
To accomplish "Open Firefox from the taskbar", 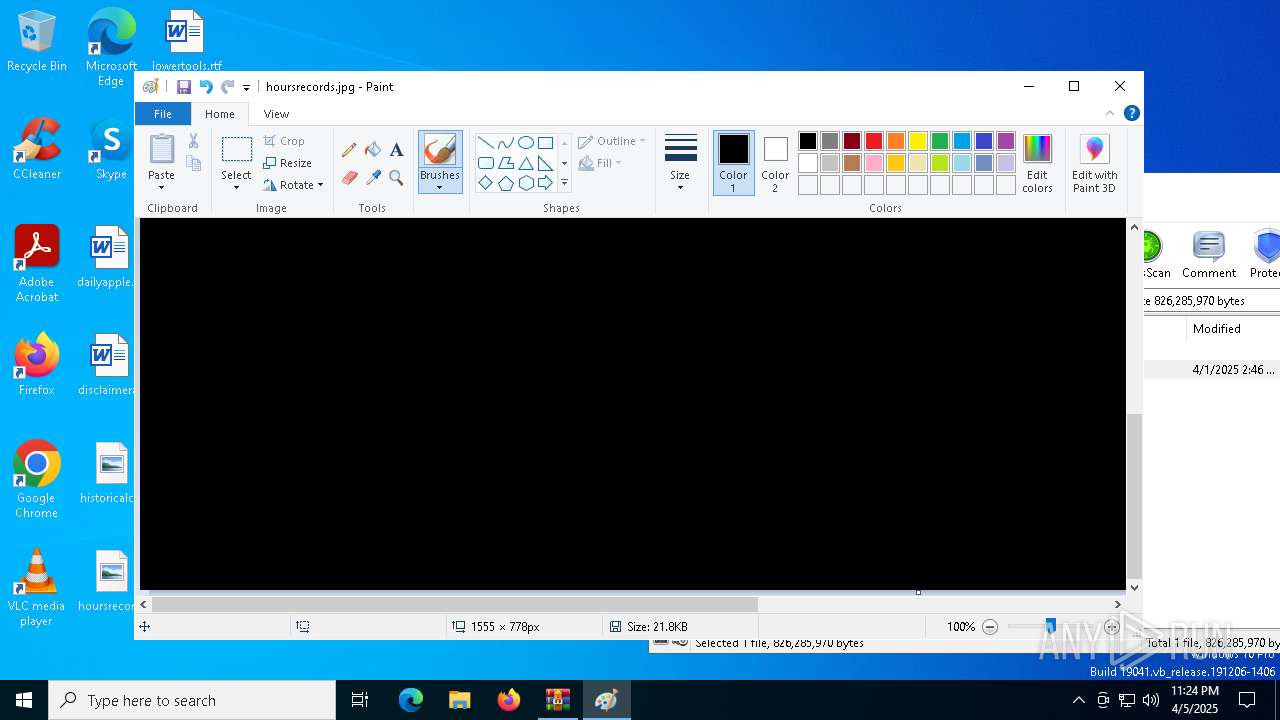I will point(509,700).
